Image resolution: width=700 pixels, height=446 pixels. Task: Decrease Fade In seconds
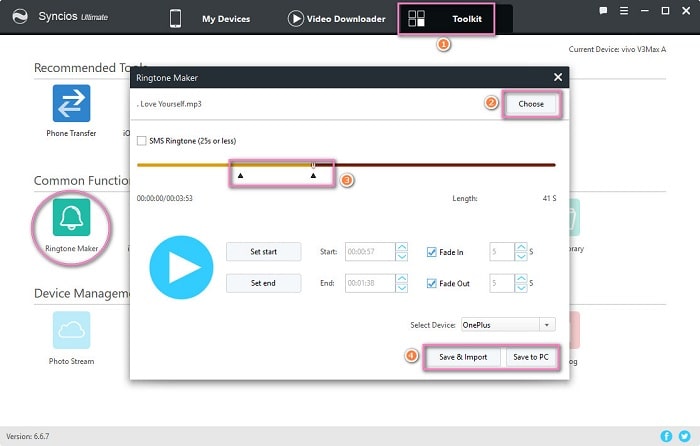tap(521, 257)
